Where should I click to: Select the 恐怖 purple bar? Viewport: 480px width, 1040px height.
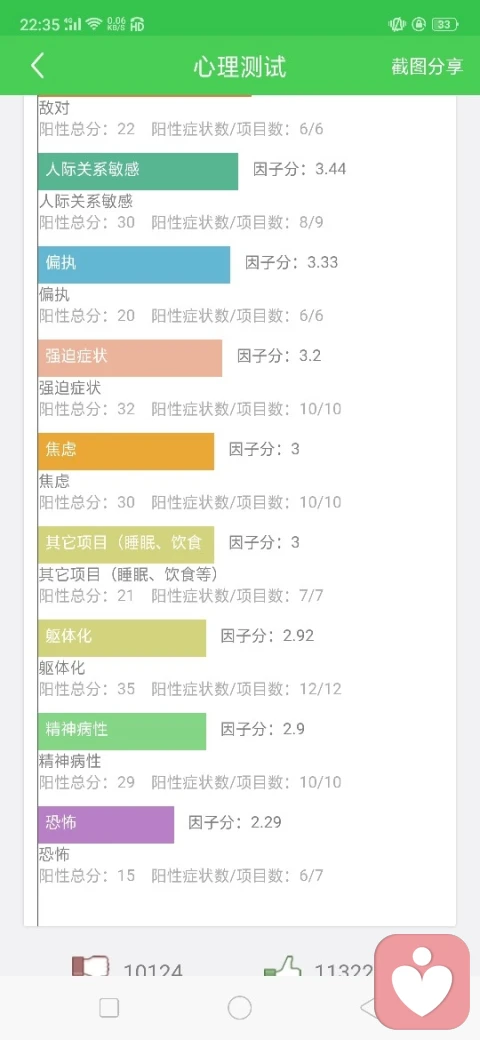[x=106, y=824]
